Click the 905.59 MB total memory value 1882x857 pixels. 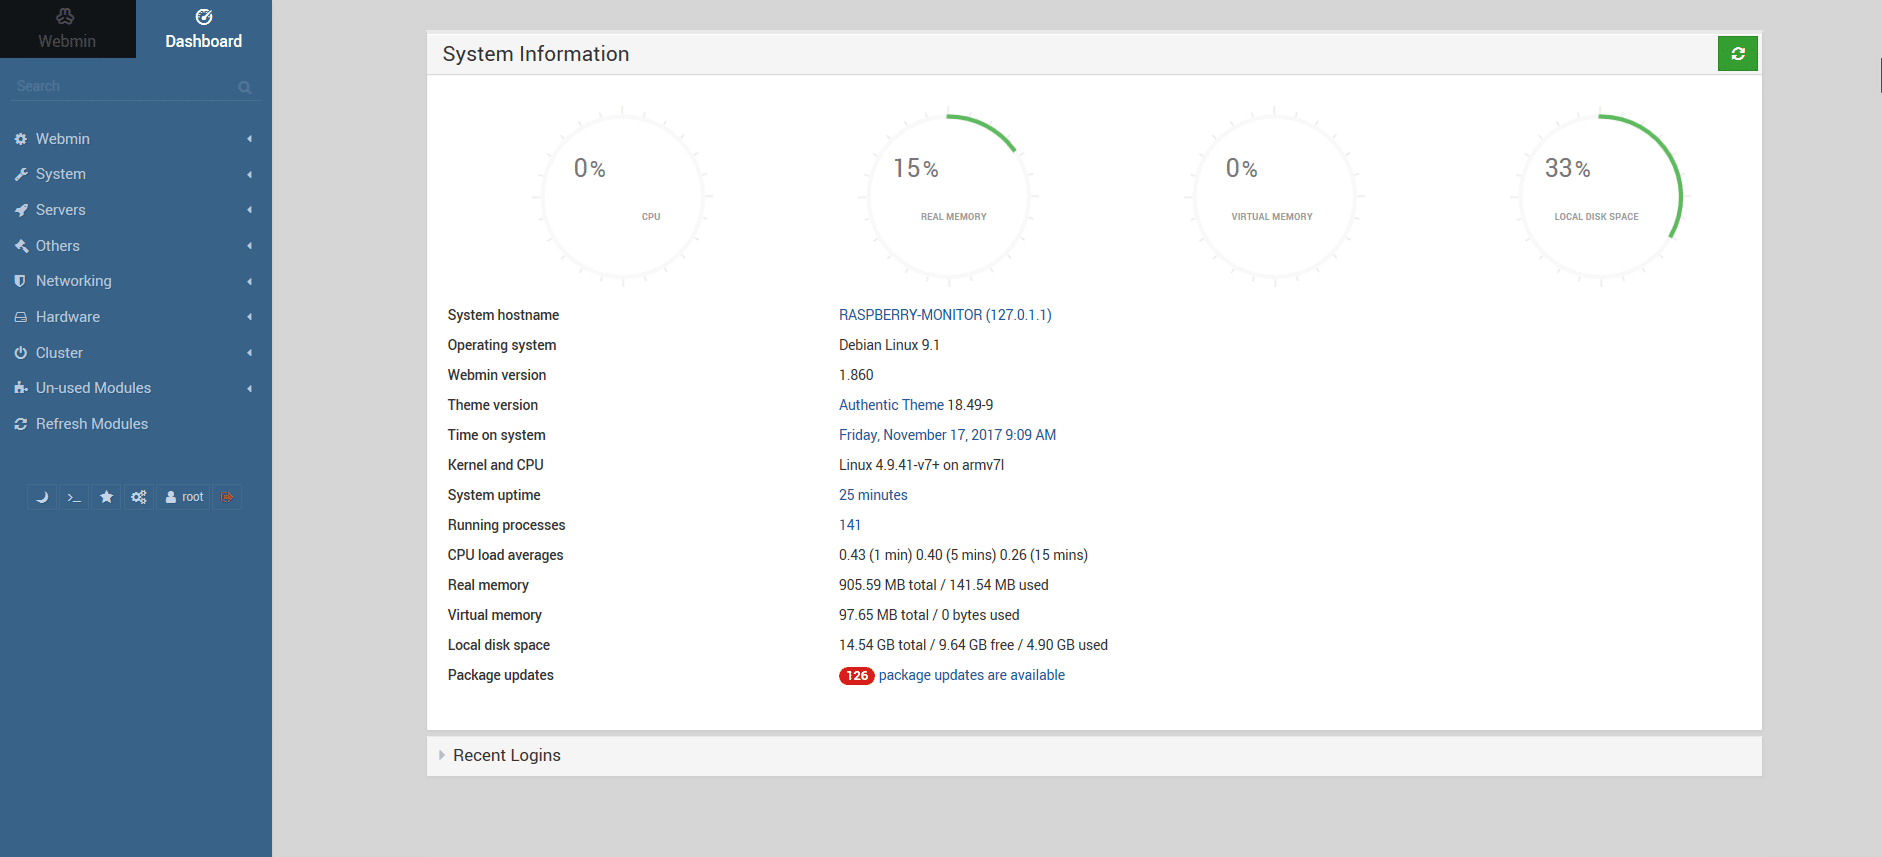(x=944, y=585)
